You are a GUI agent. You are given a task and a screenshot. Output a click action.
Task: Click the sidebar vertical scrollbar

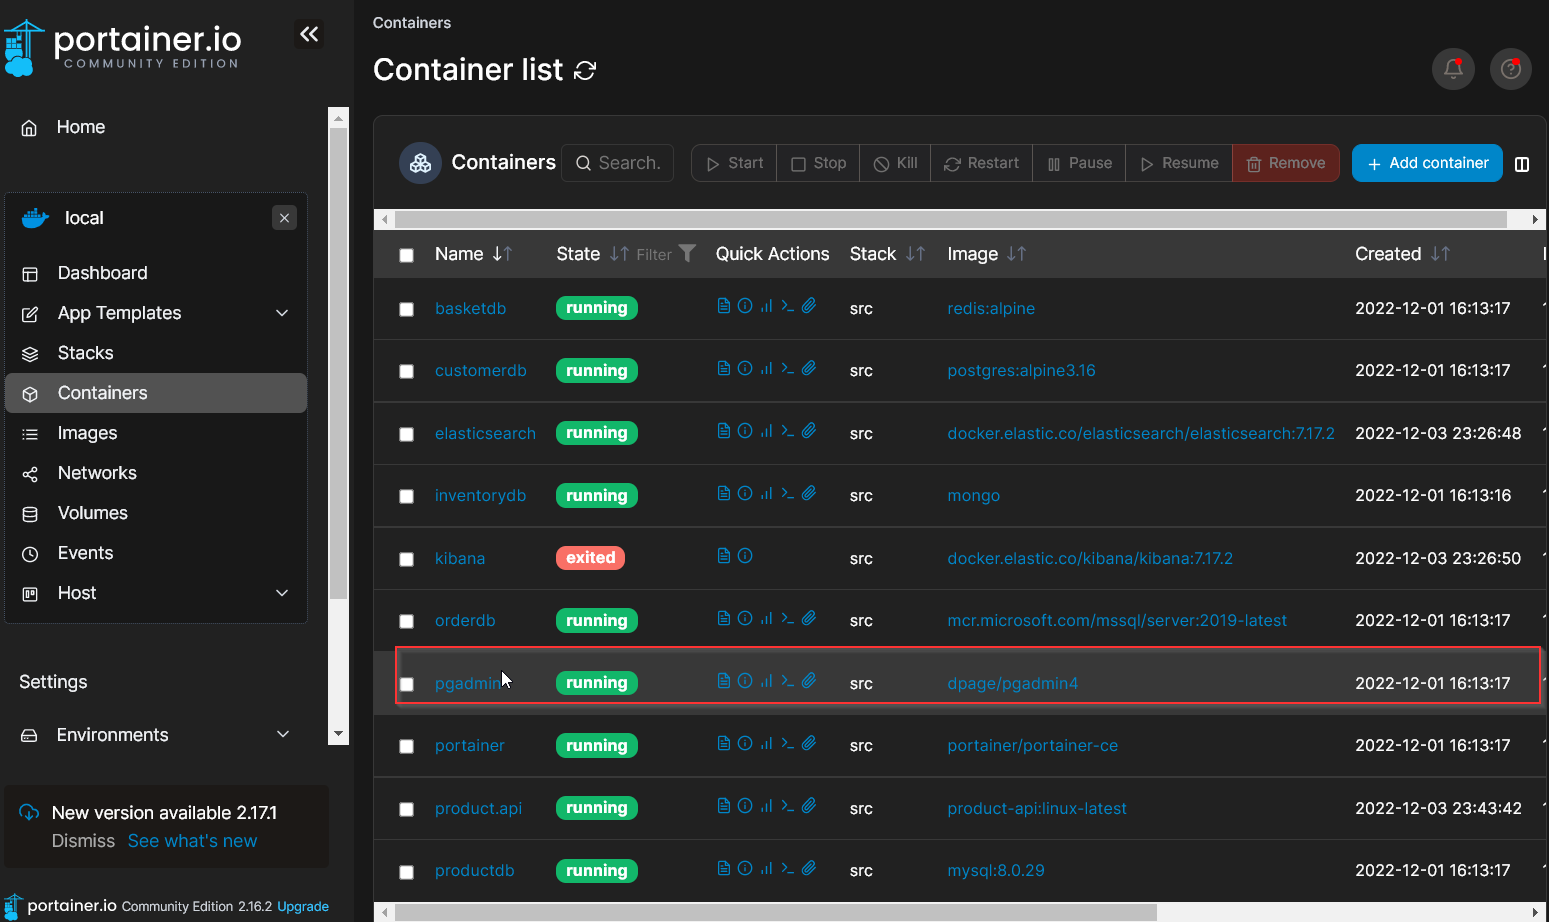(338, 364)
